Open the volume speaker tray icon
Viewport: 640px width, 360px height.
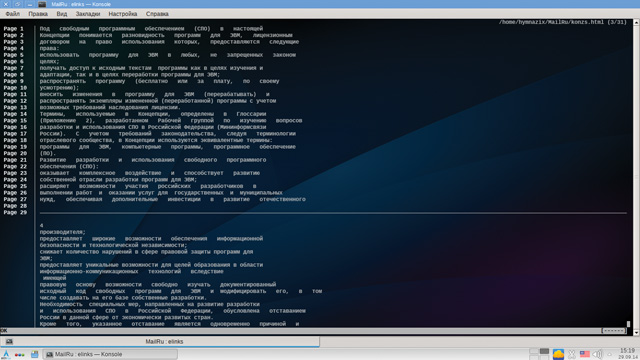pyautogui.click(x=598, y=354)
